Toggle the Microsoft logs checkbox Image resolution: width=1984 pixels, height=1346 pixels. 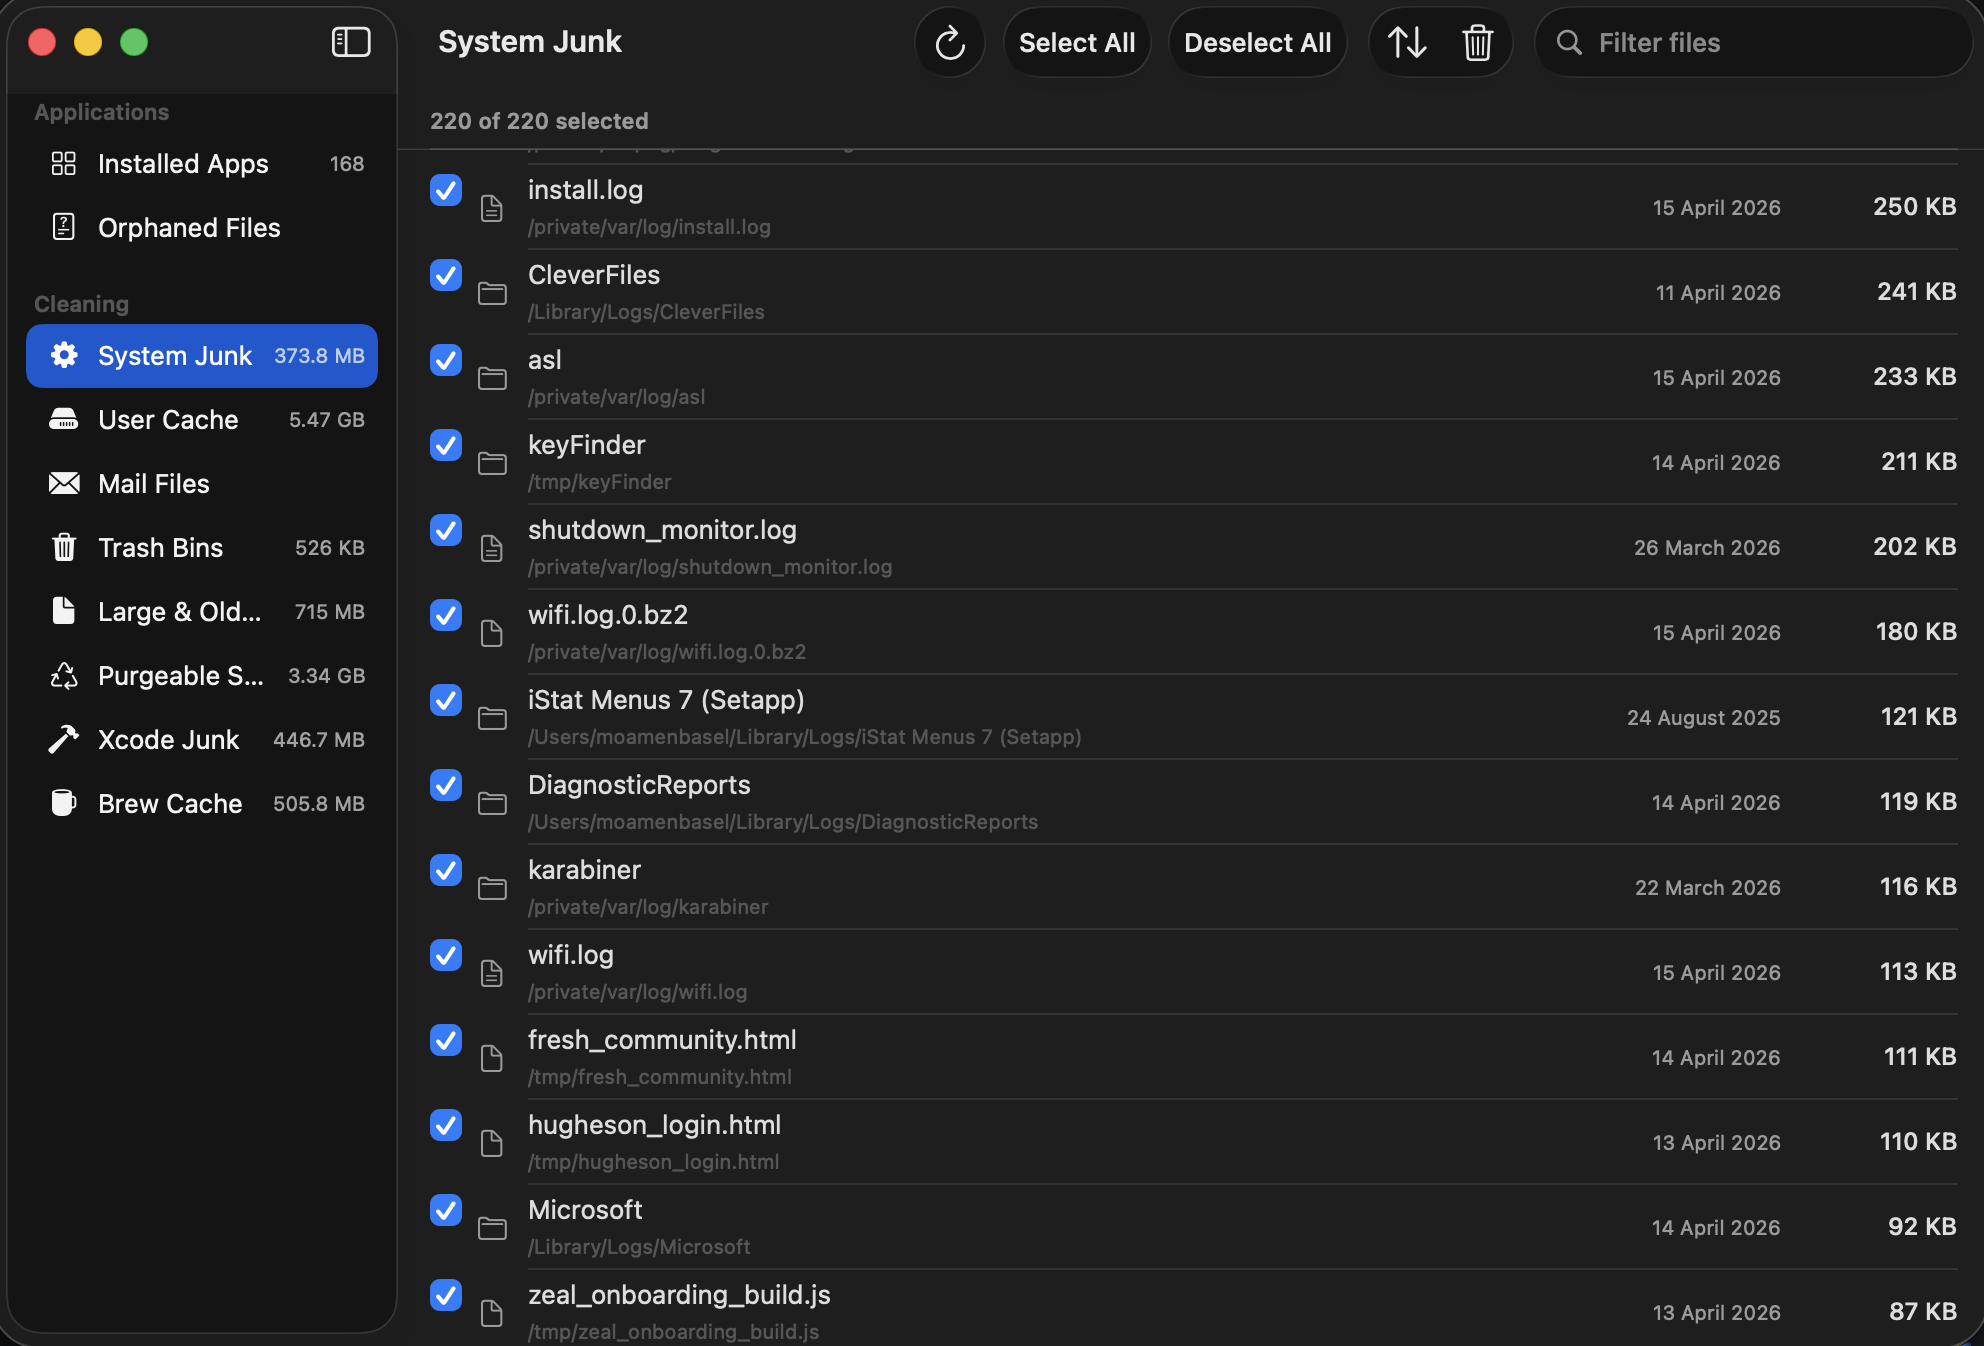446,1210
